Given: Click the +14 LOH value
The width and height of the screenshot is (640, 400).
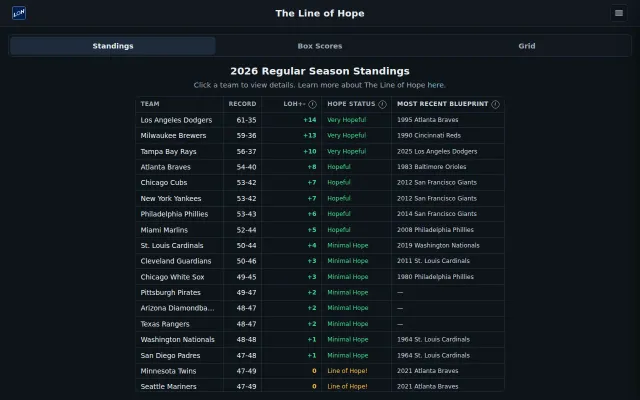Looking at the screenshot, I should pyautogui.click(x=310, y=120).
